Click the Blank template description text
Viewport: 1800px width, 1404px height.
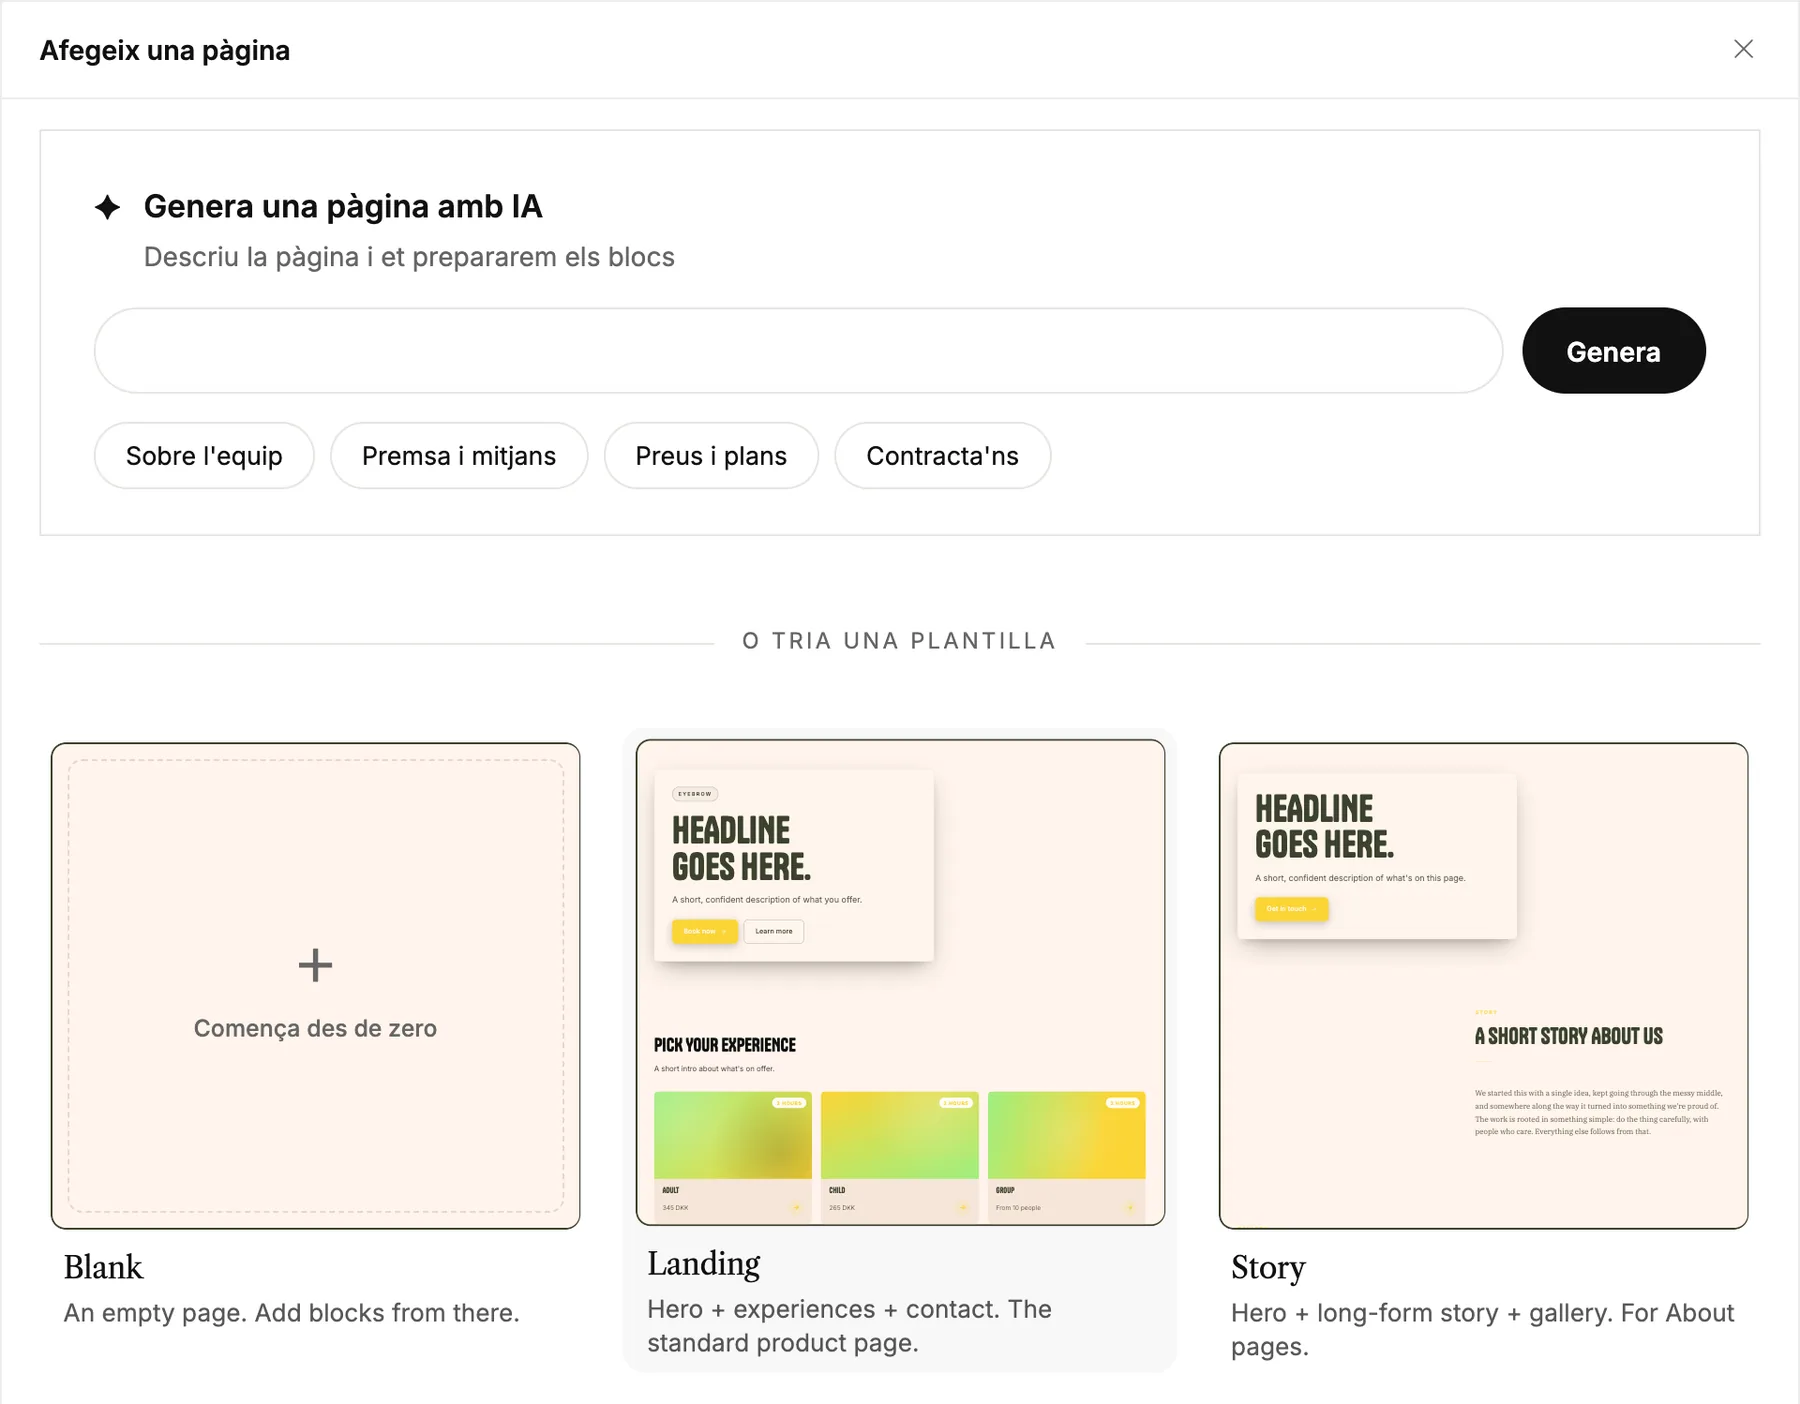tap(292, 1313)
